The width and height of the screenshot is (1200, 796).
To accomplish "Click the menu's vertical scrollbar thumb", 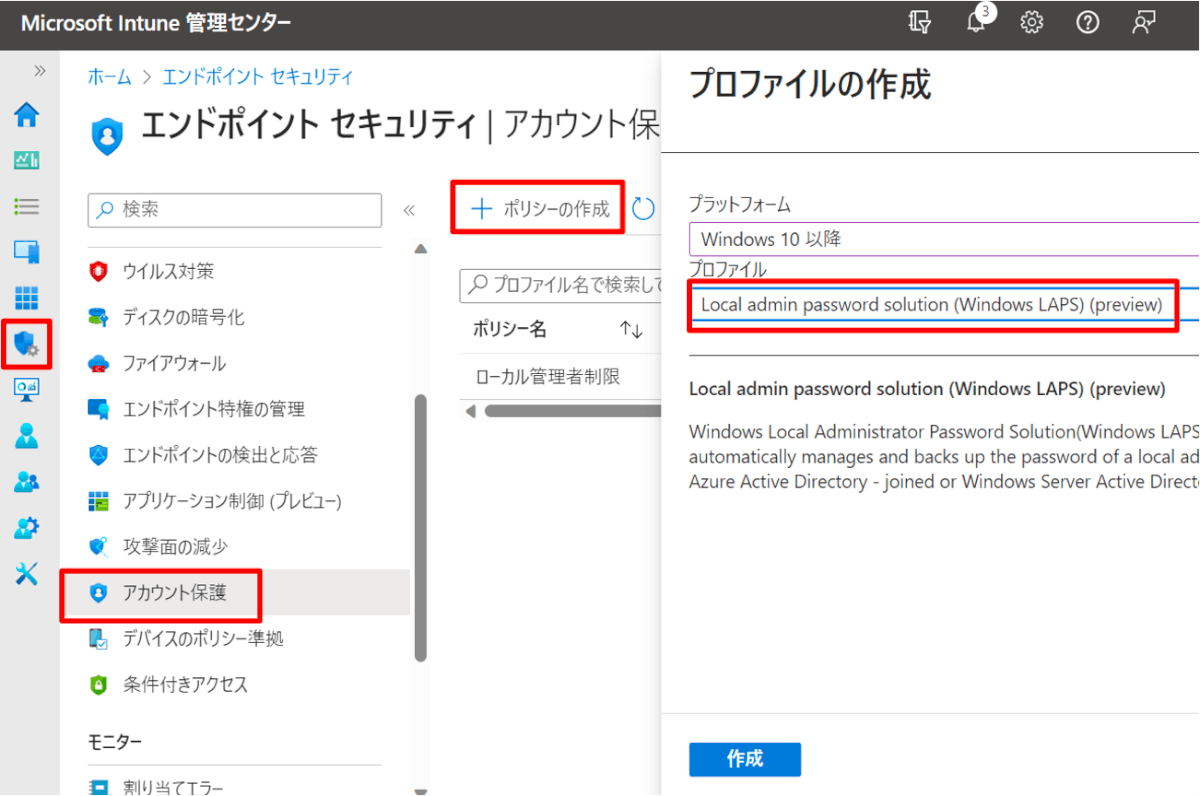I will [421, 527].
